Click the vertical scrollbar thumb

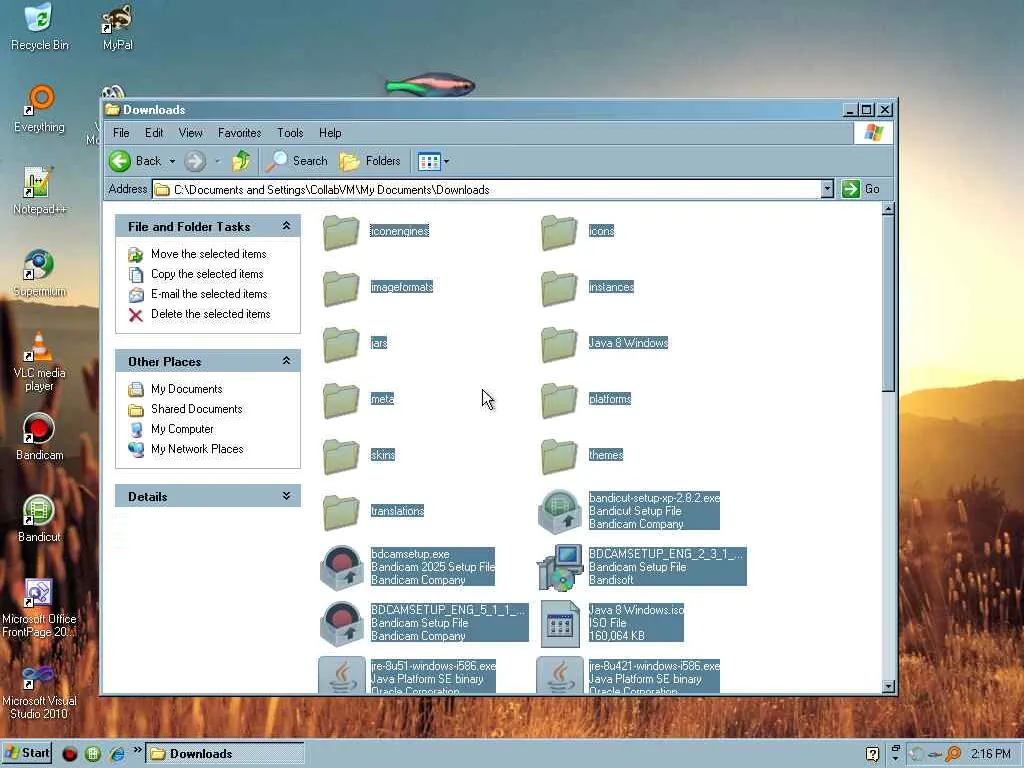point(888,304)
